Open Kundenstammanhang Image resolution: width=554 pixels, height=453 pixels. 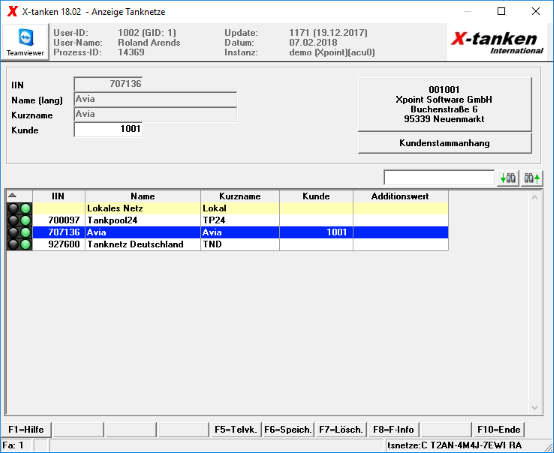(x=444, y=143)
